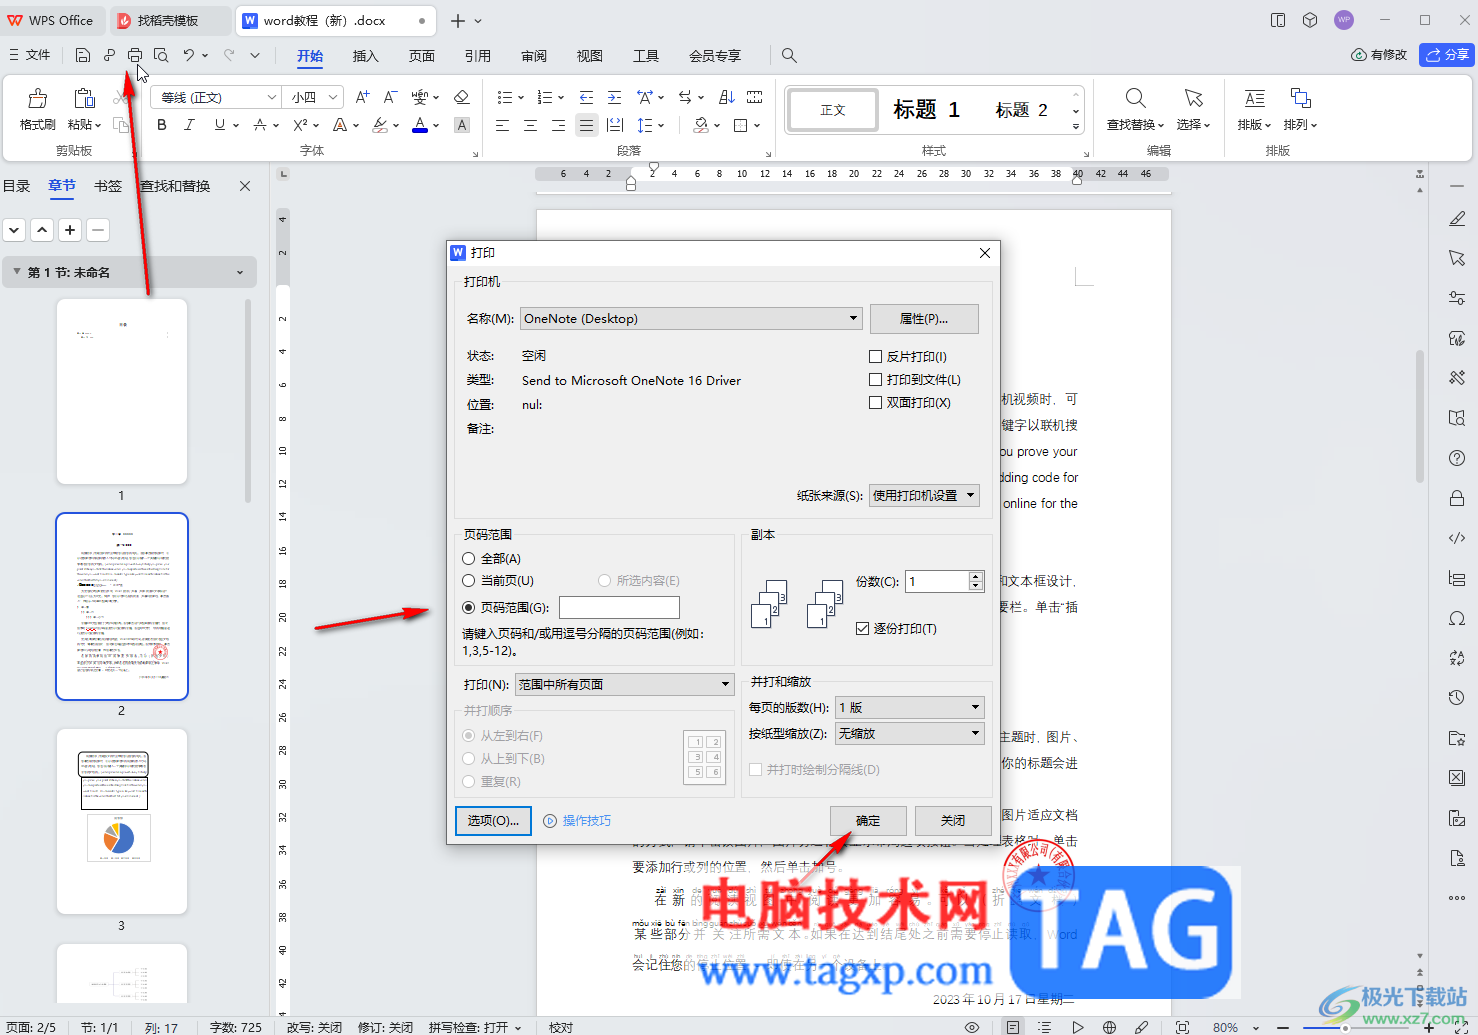The width and height of the screenshot is (1478, 1035).
Task: Open print preview icon
Action: tap(161, 55)
